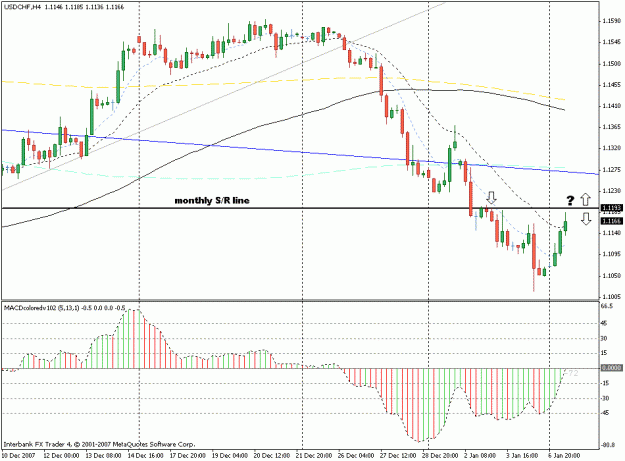Click the 1.1050 price axis label
The width and height of the screenshot is (625, 461).
(x=611, y=275)
